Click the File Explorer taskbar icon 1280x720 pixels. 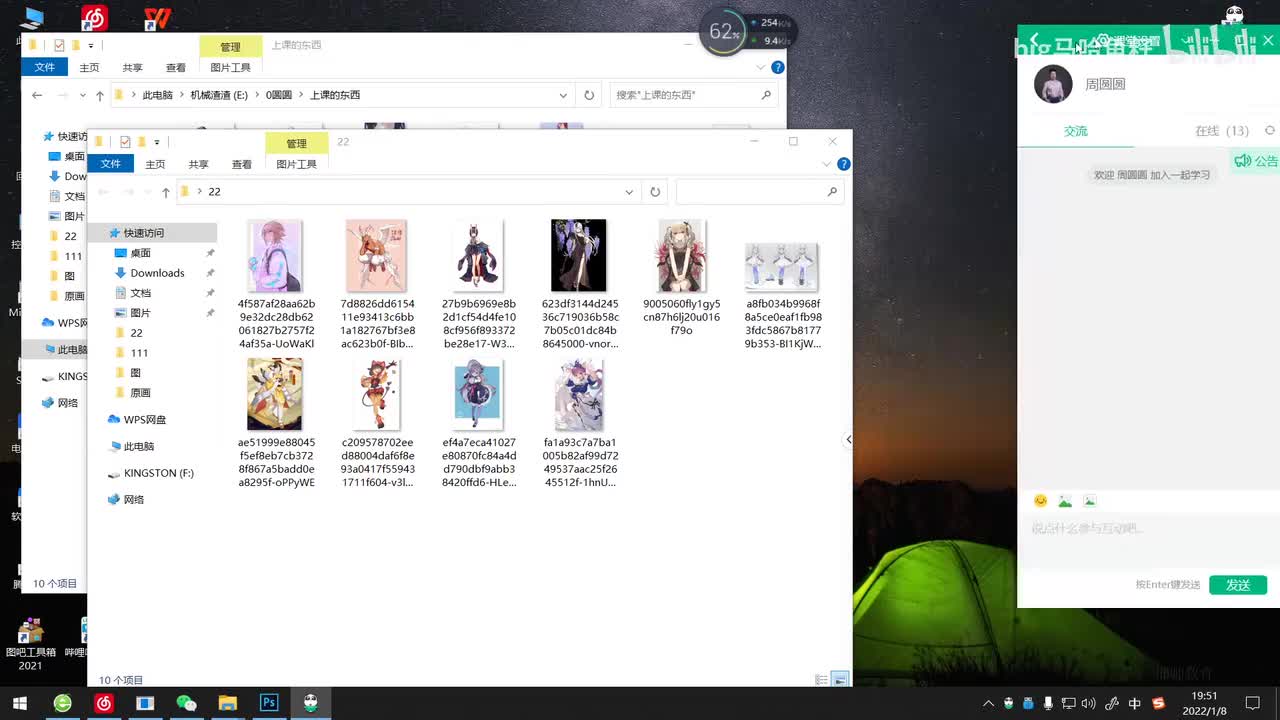228,703
